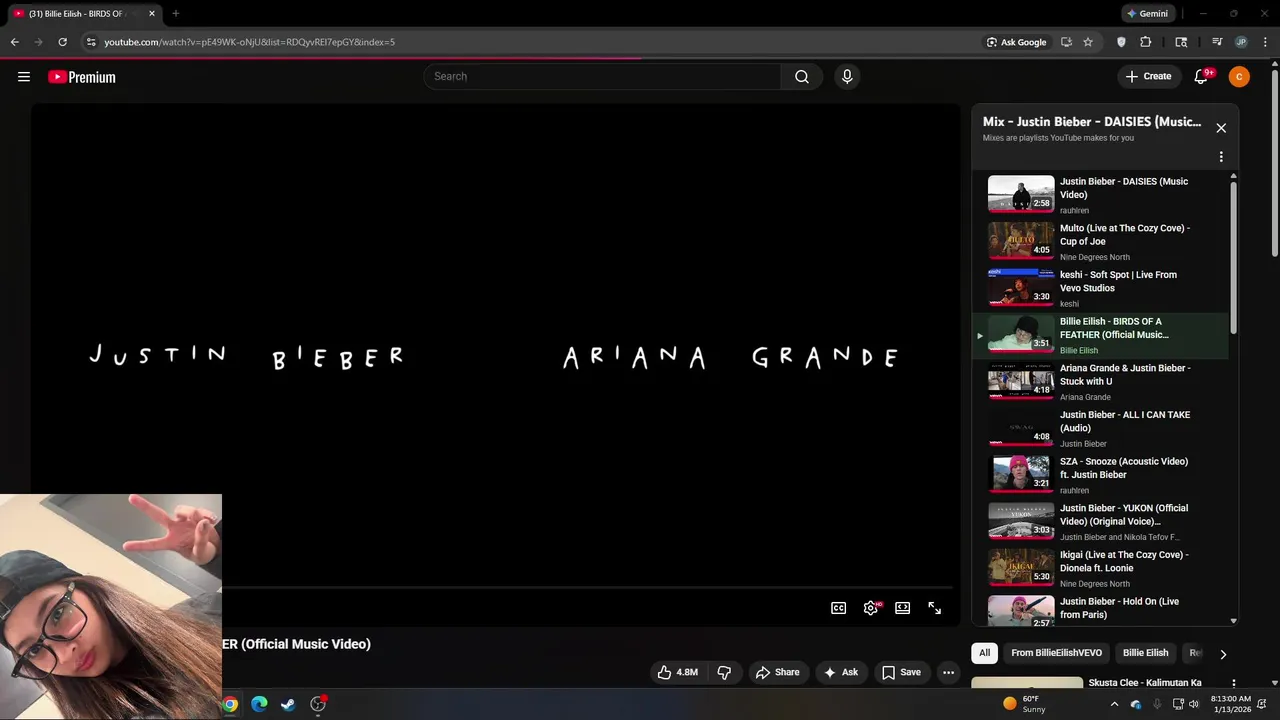Screen dimensions: 1280x720
Task: Select the address bar URL
Action: [250, 42]
